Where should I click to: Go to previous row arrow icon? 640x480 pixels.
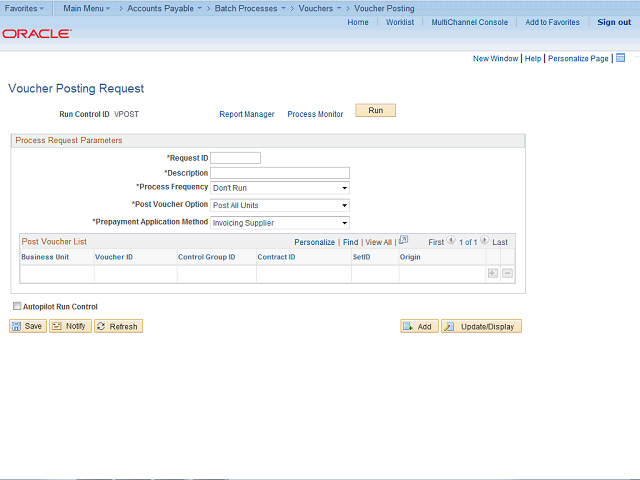coord(451,240)
